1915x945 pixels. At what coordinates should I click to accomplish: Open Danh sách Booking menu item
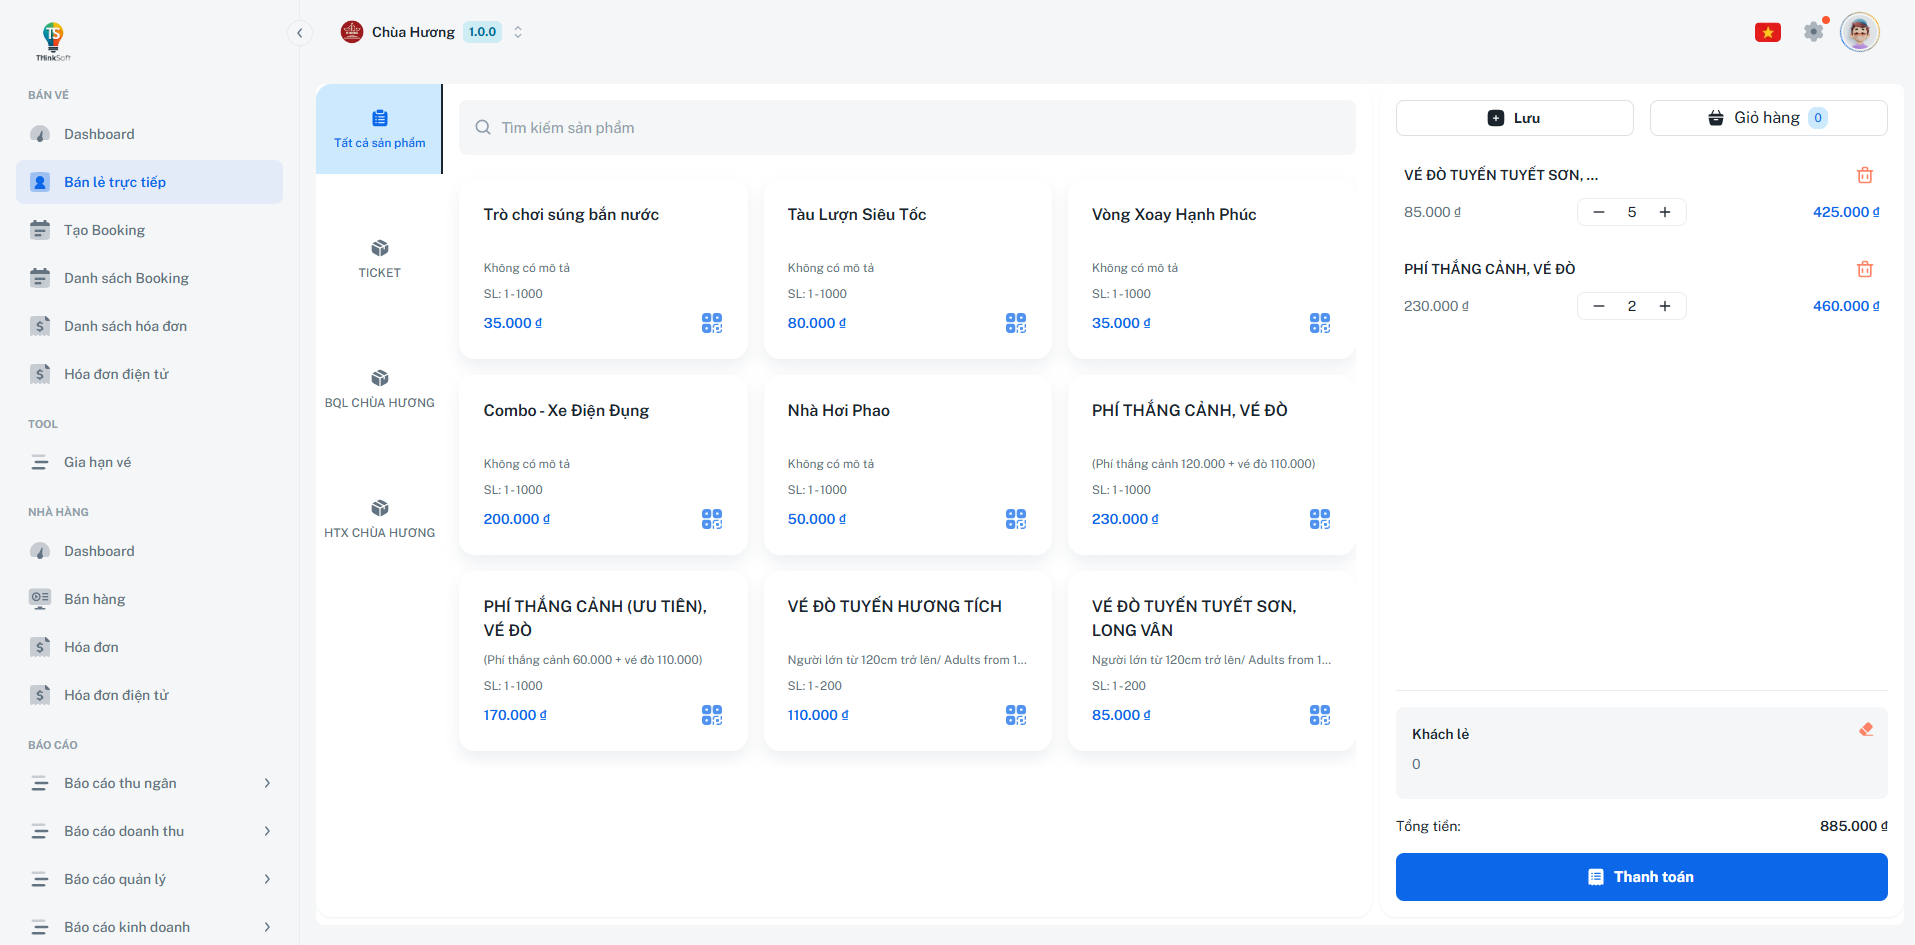point(126,278)
